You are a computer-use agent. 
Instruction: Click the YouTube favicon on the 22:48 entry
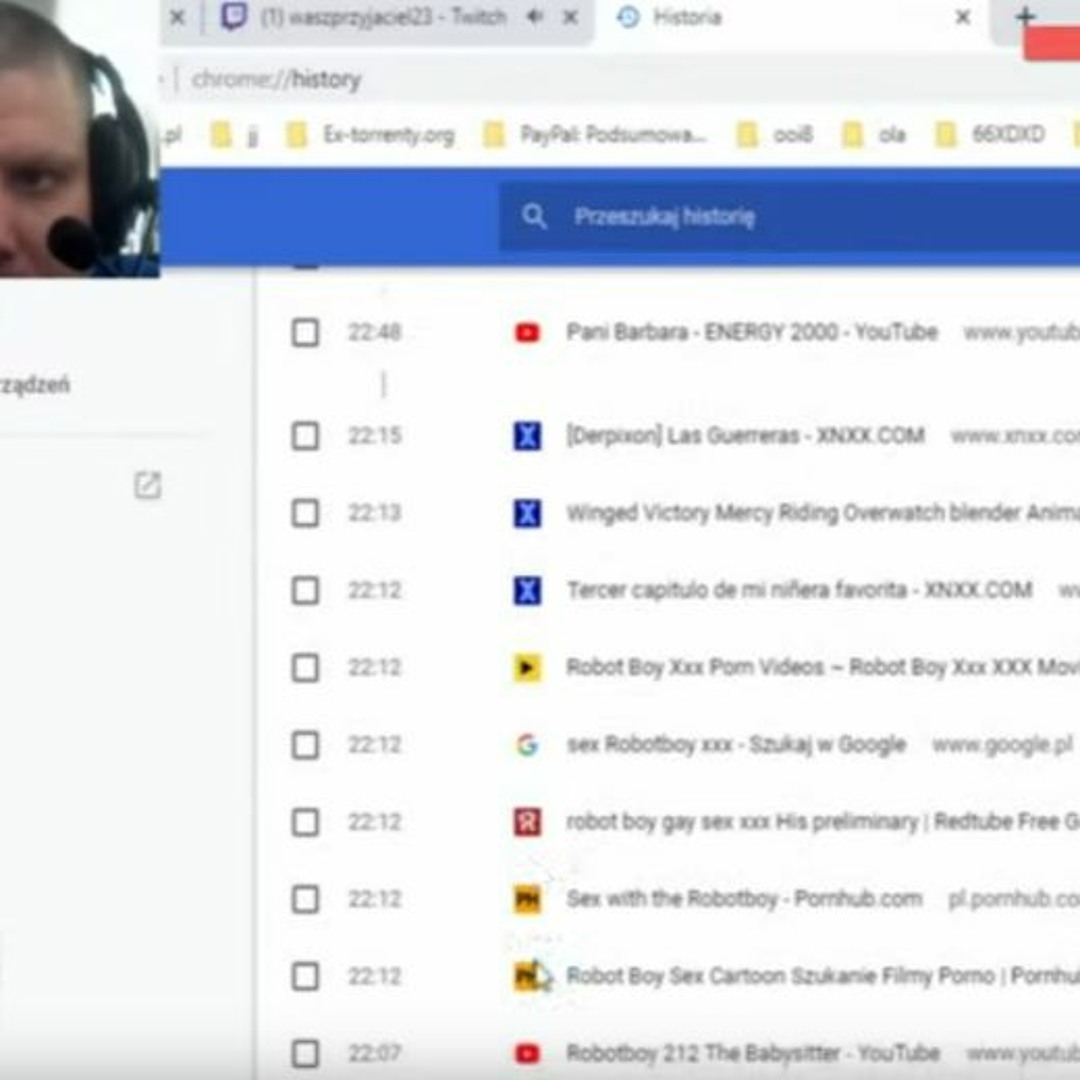527,333
